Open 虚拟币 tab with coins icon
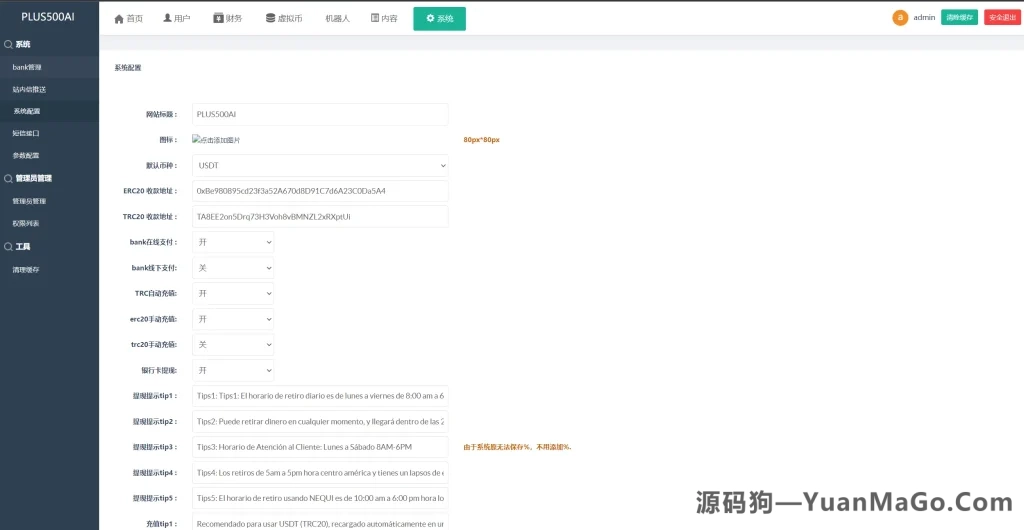The height and width of the screenshot is (530, 1024). click(284, 19)
